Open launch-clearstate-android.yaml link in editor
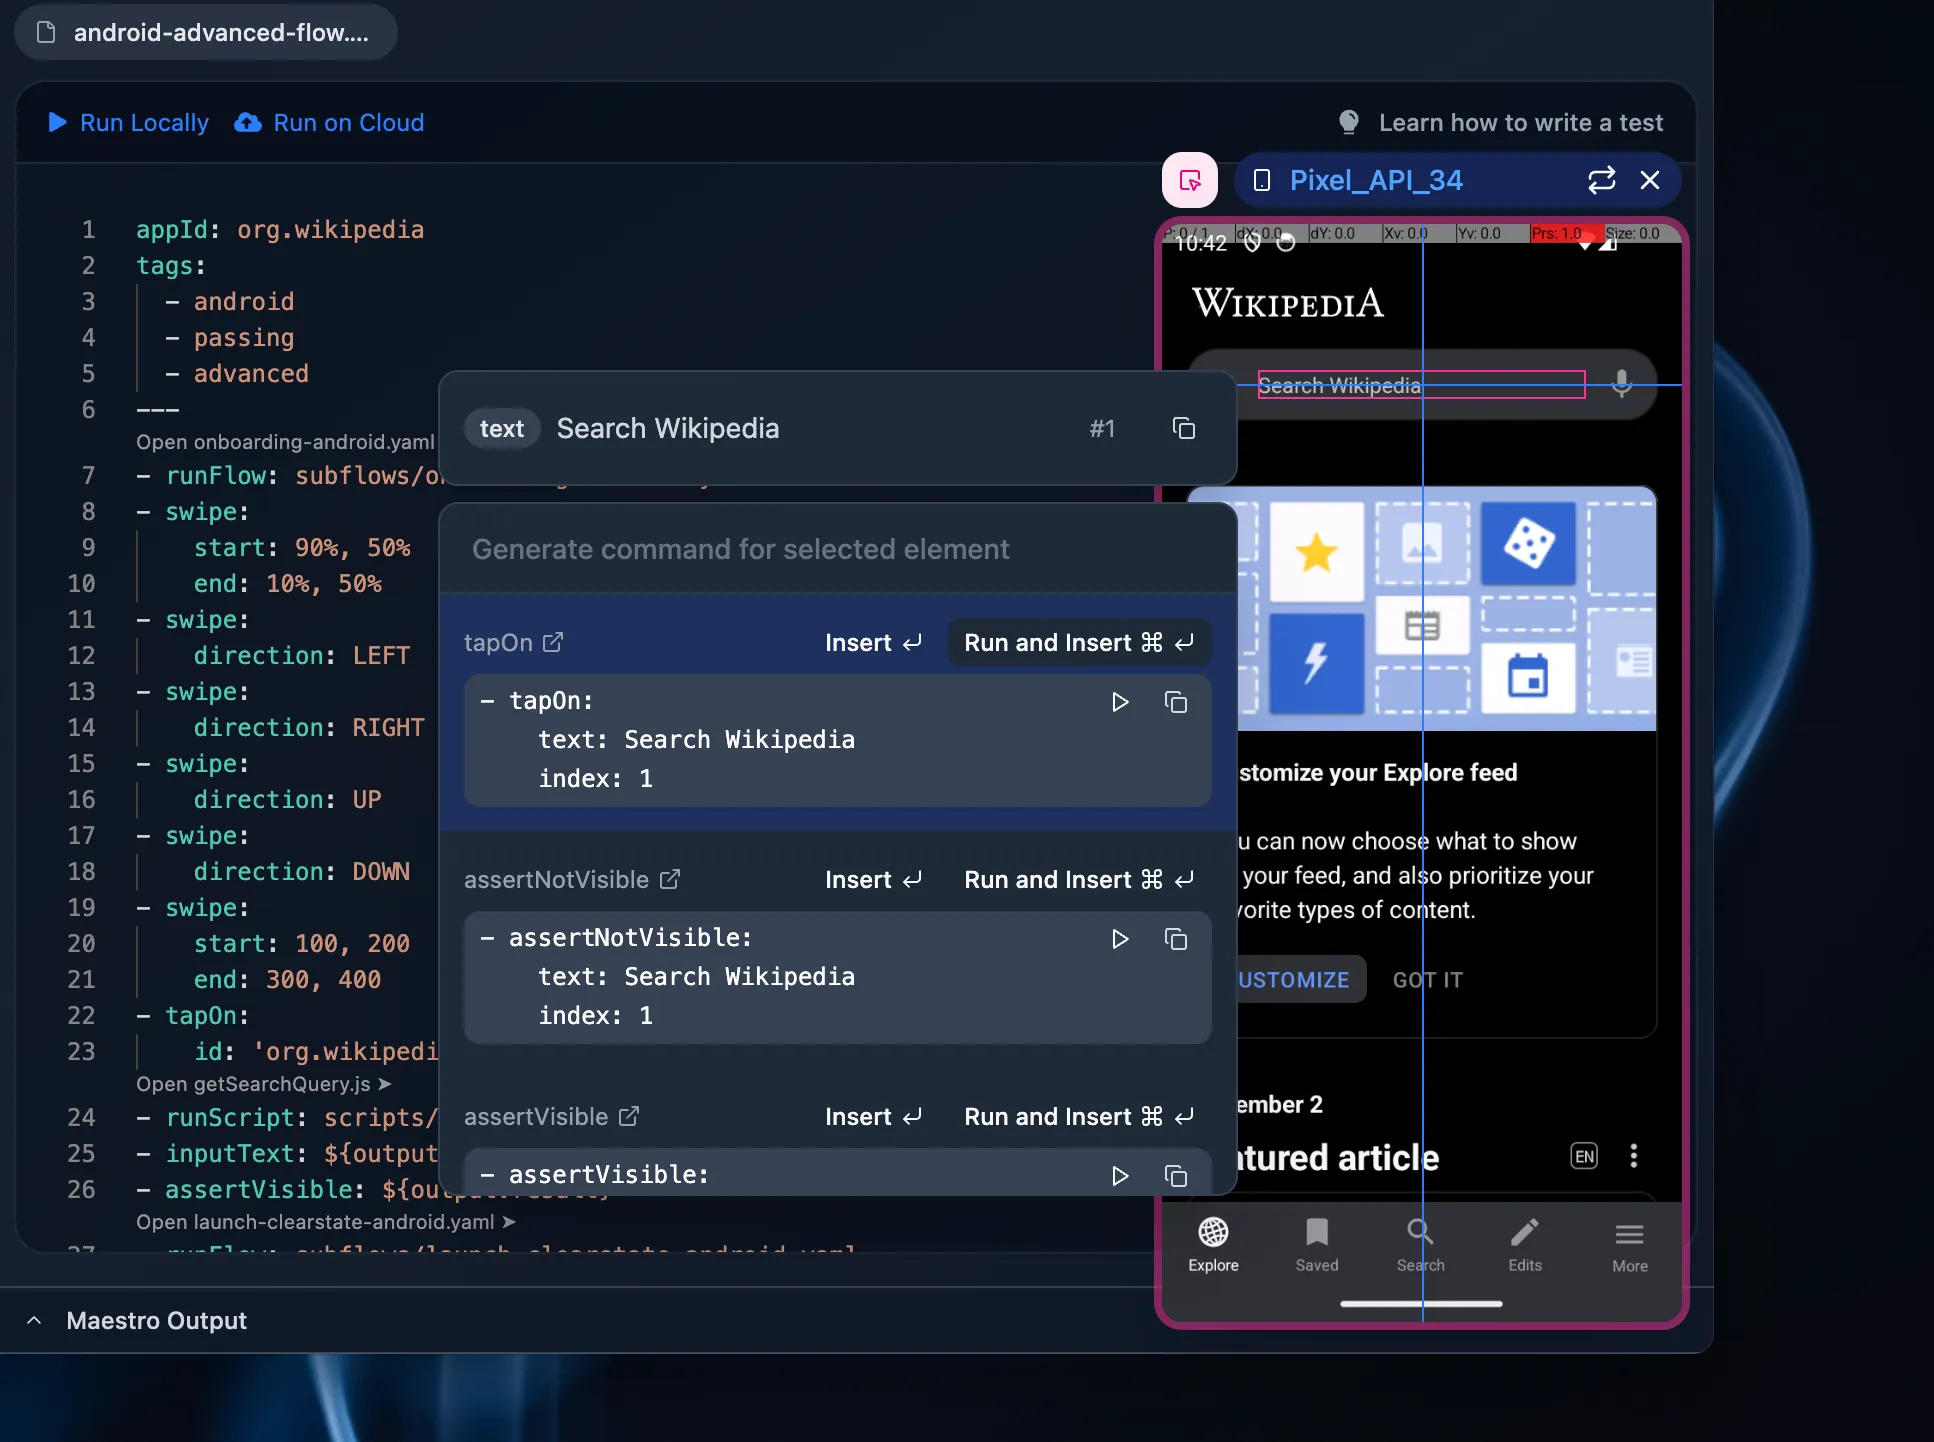The height and width of the screenshot is (1442, 1934). pos(326,1222)
